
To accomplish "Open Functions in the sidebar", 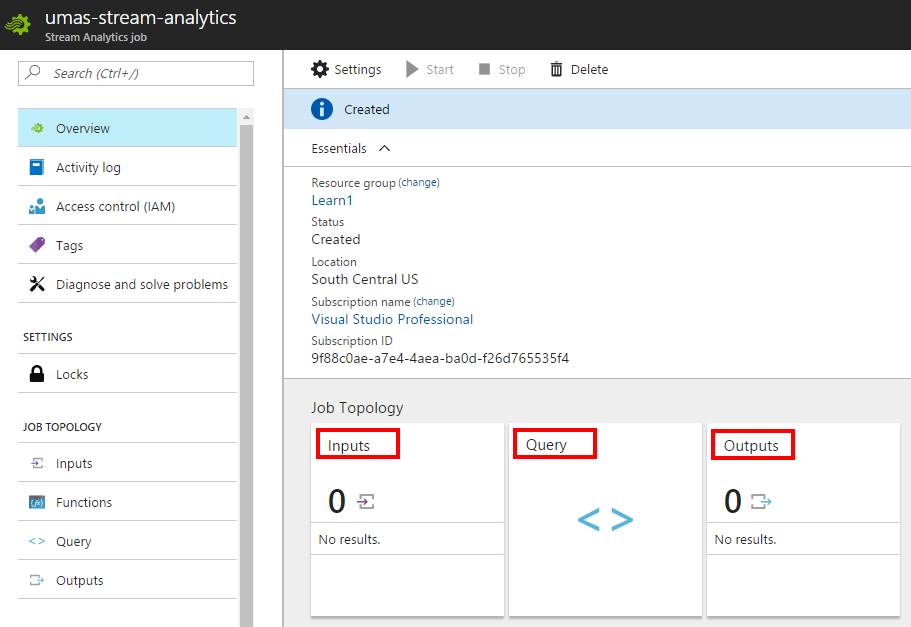I will pos(127,502).
